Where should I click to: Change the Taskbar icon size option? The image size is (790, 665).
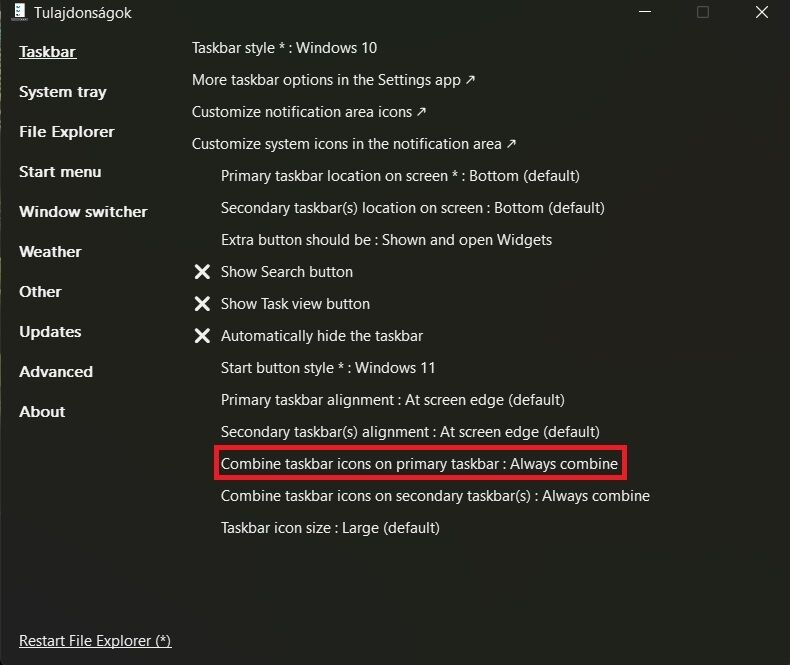click(330, 528)
